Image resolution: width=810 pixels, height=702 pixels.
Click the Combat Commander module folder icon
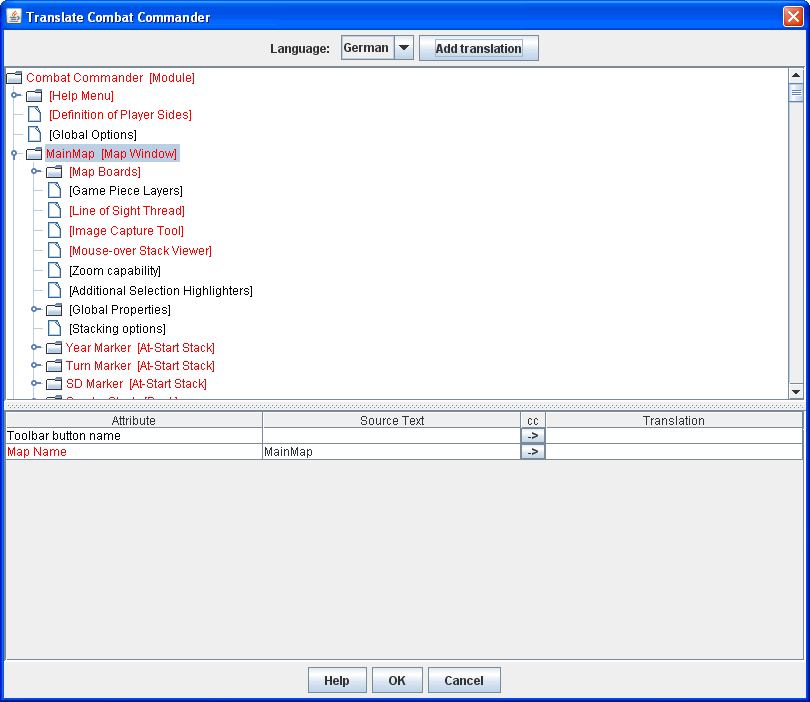pyautogui.click(x=14, y=77)
